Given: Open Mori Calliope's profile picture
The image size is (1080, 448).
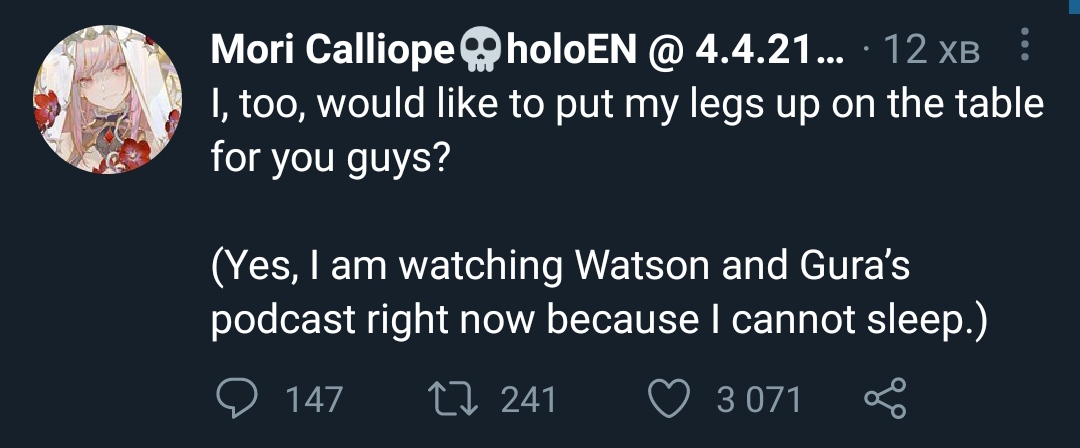Looking at the screenshot, I should pyautogui.click(x=108, y=100).
